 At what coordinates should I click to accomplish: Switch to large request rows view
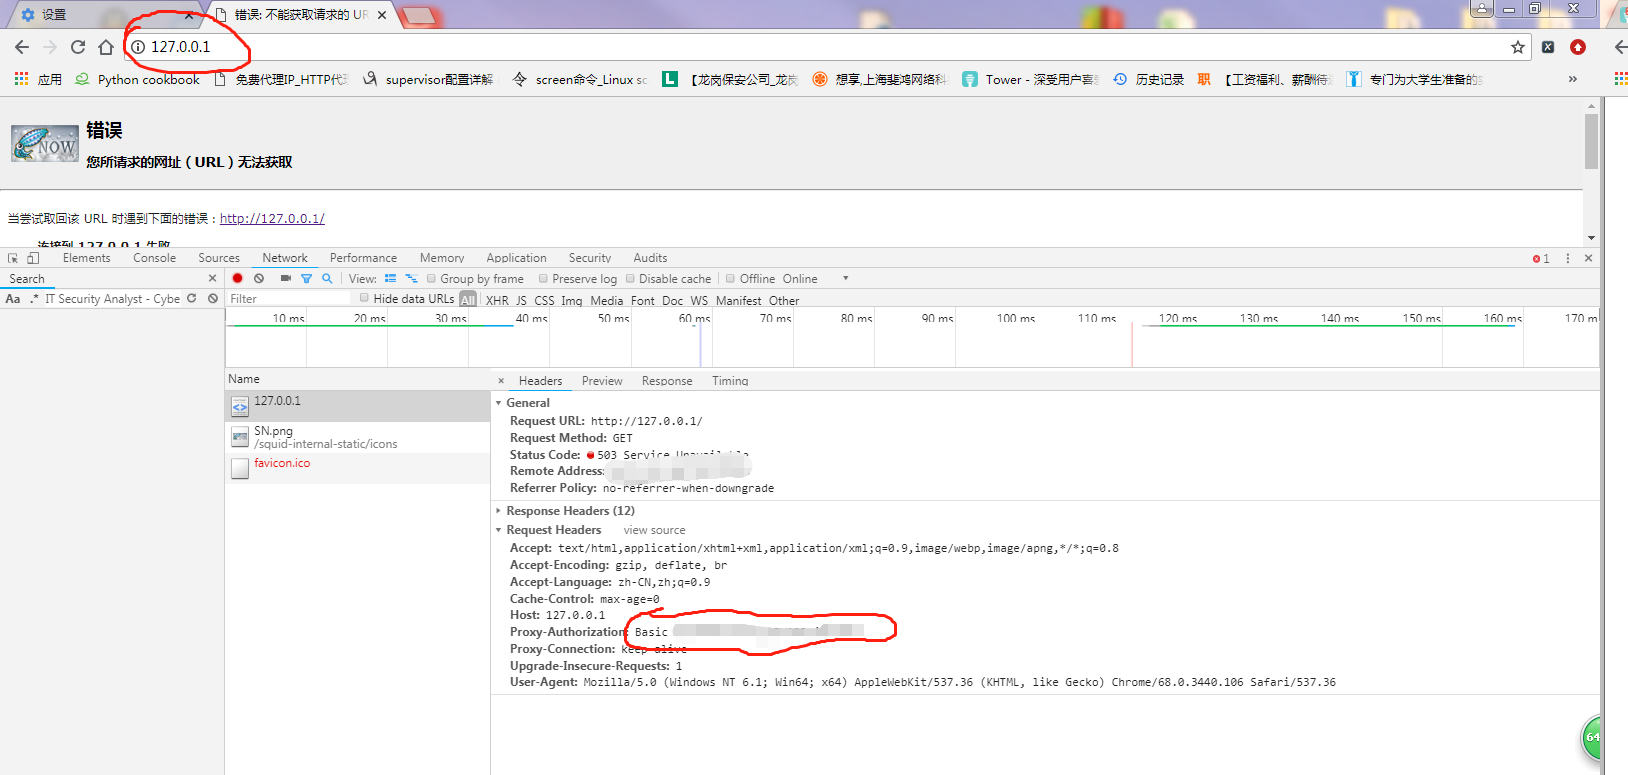point(390,279)
